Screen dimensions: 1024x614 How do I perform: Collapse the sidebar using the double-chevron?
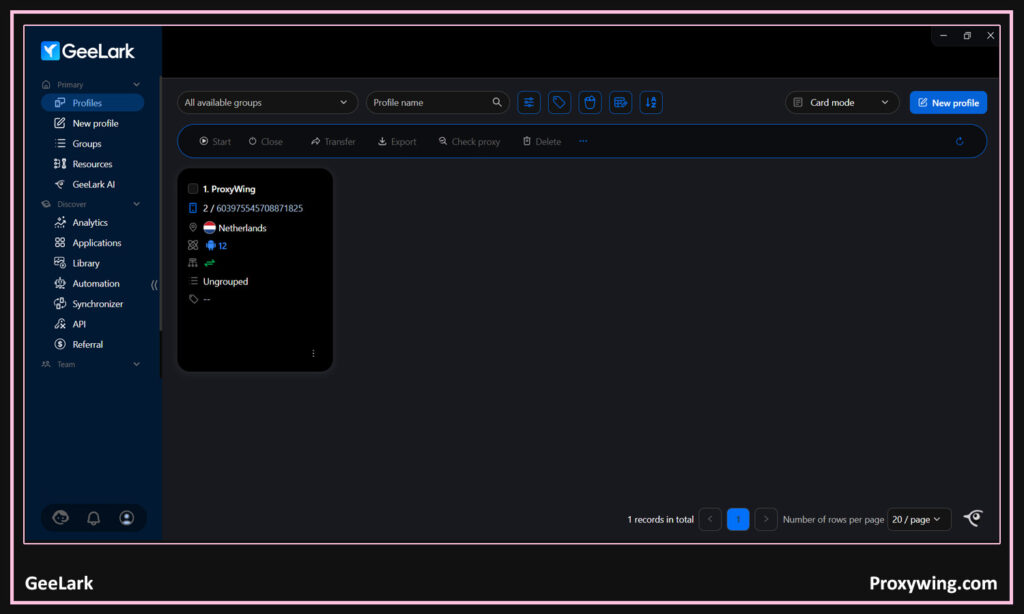154,285
